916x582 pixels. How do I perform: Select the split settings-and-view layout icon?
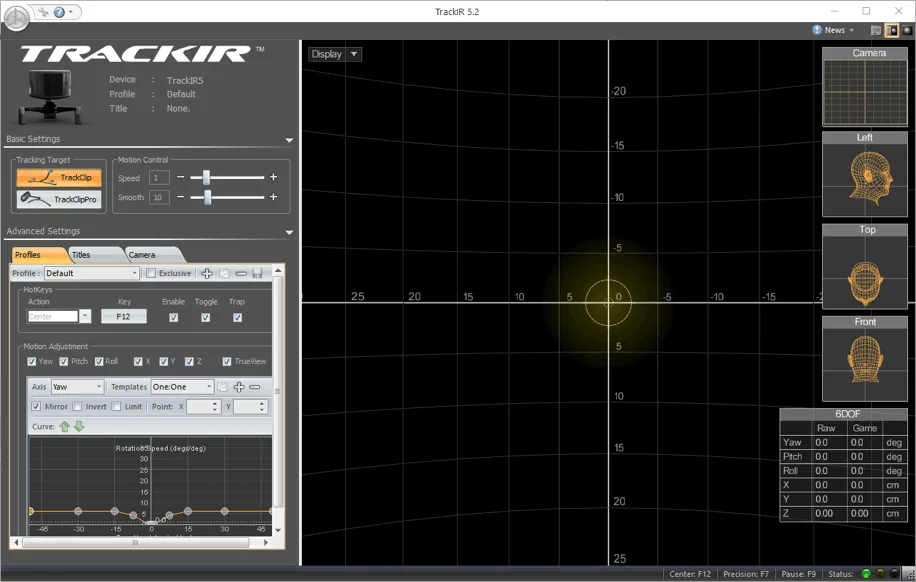(x=891, y=30)
